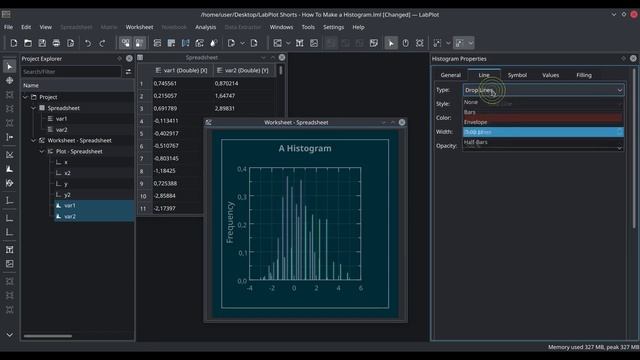The height and width of the screenshot is (360, 640).
Task: Collapse the Plot - Spreadsheet tree node
Action: (x=42, y=151)
